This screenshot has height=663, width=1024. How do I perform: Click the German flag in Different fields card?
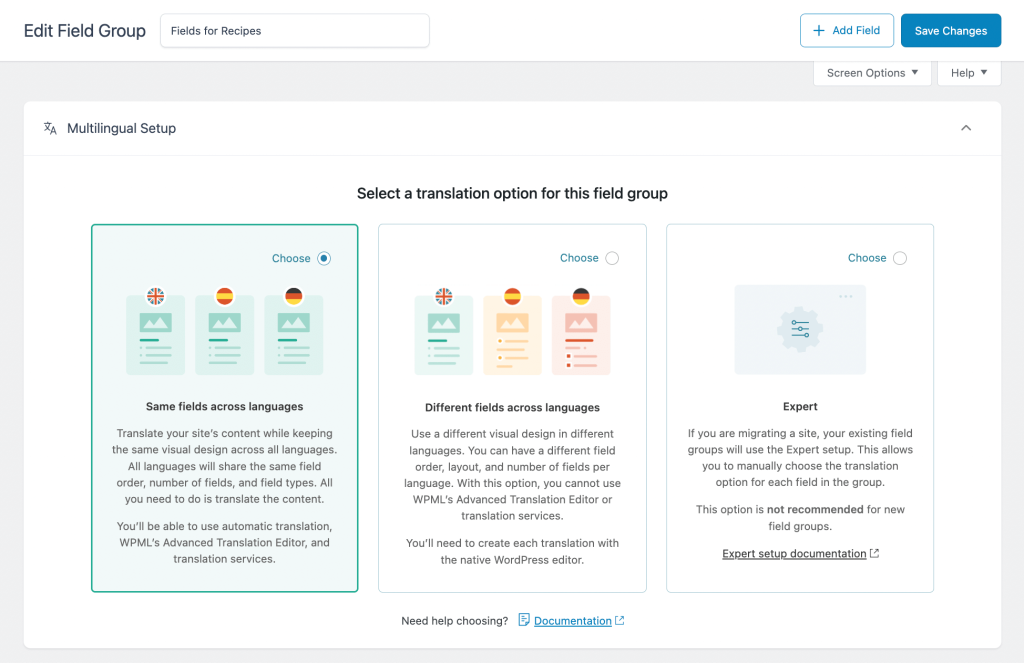[581, 296]
